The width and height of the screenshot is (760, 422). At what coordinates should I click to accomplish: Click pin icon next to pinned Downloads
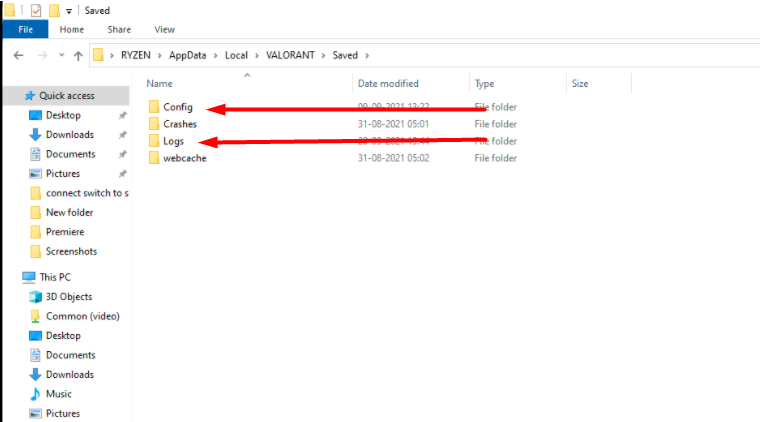point(123,135)
